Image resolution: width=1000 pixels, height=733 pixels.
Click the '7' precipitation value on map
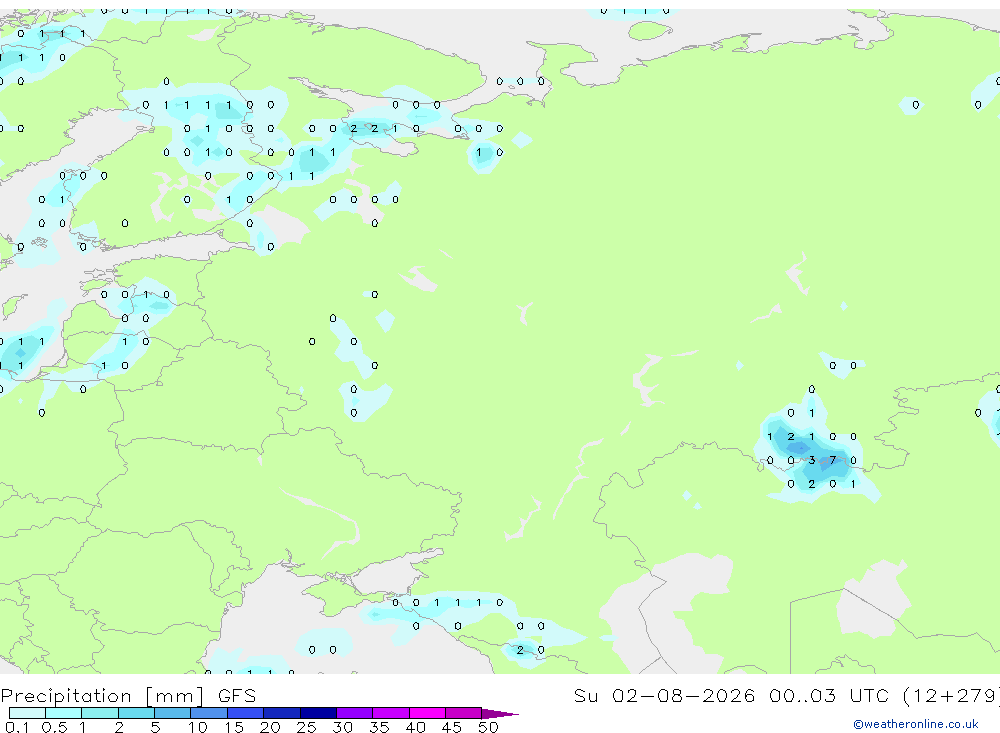coord(832,460)
